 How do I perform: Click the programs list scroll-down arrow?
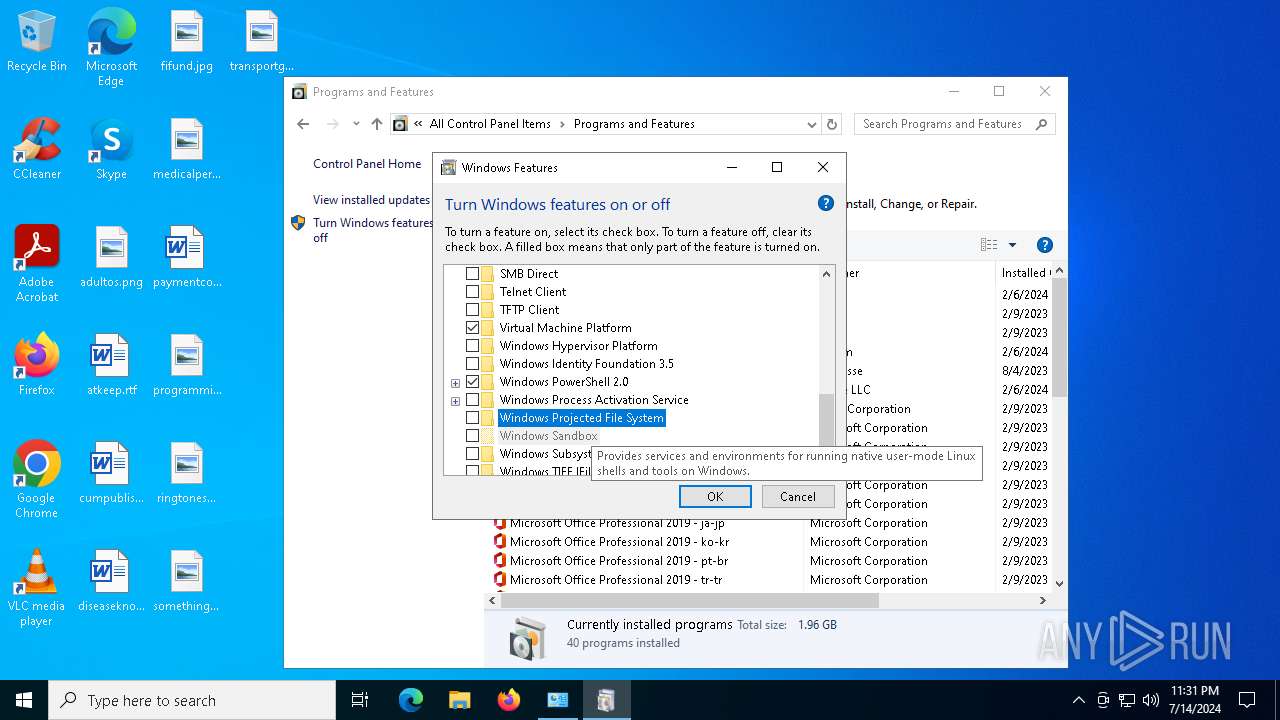click(1059, 583)
